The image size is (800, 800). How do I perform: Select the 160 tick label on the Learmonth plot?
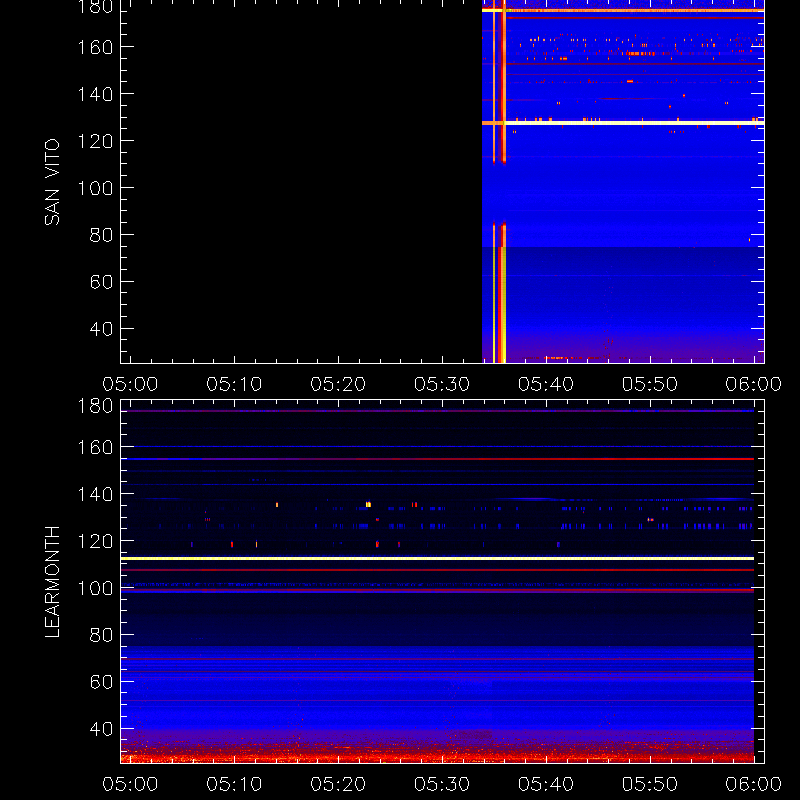coord(95,447)
